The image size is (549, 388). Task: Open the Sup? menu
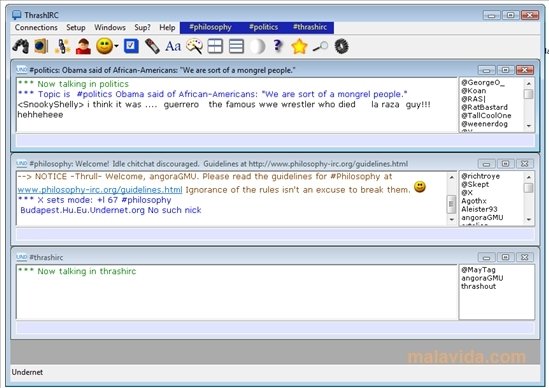(142, 27)
